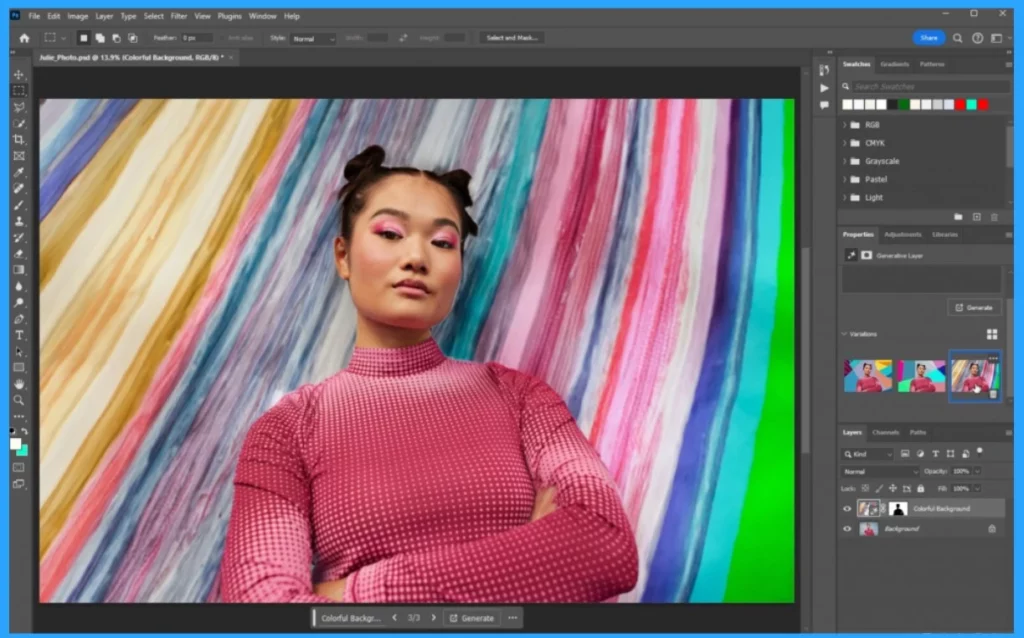Open more options ellipsis in task bar
This screenshot has width=1024, height=638.
click(513, 618)
